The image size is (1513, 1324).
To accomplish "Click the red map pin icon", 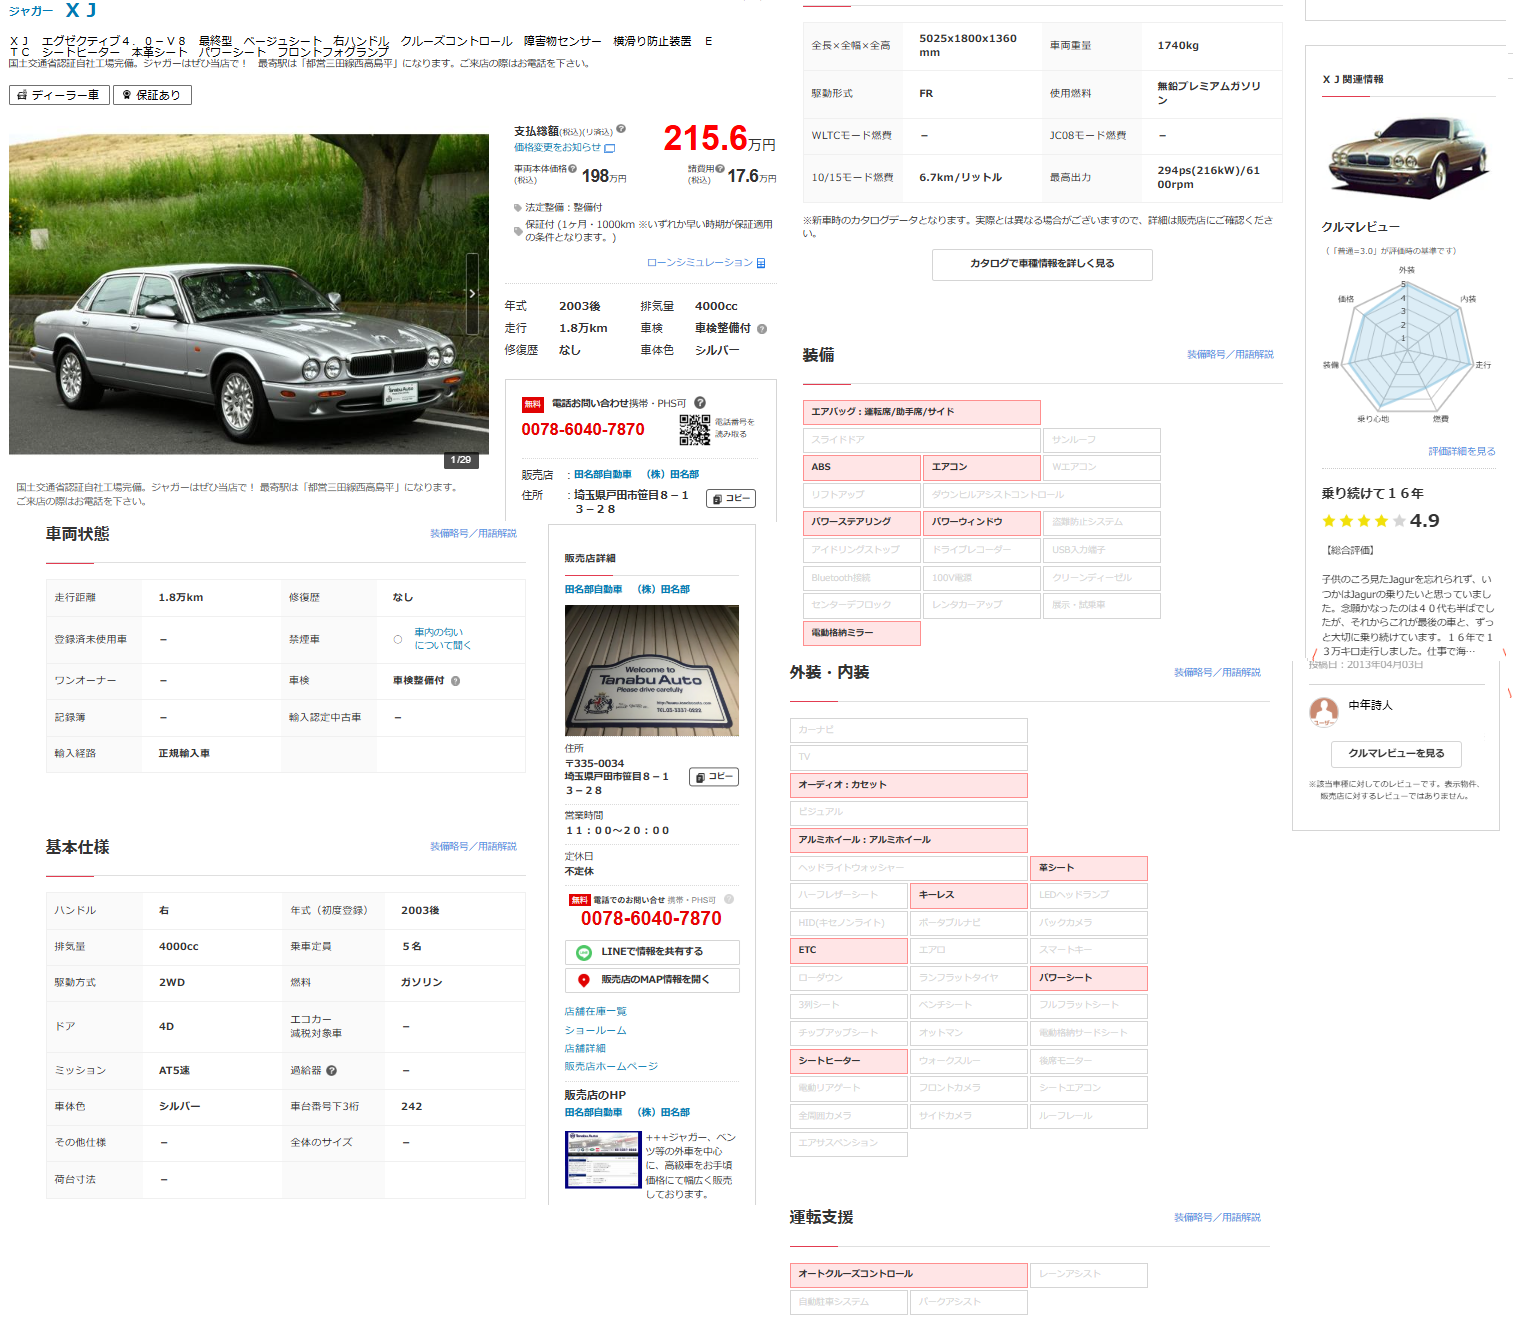I will tap(584, 980).
